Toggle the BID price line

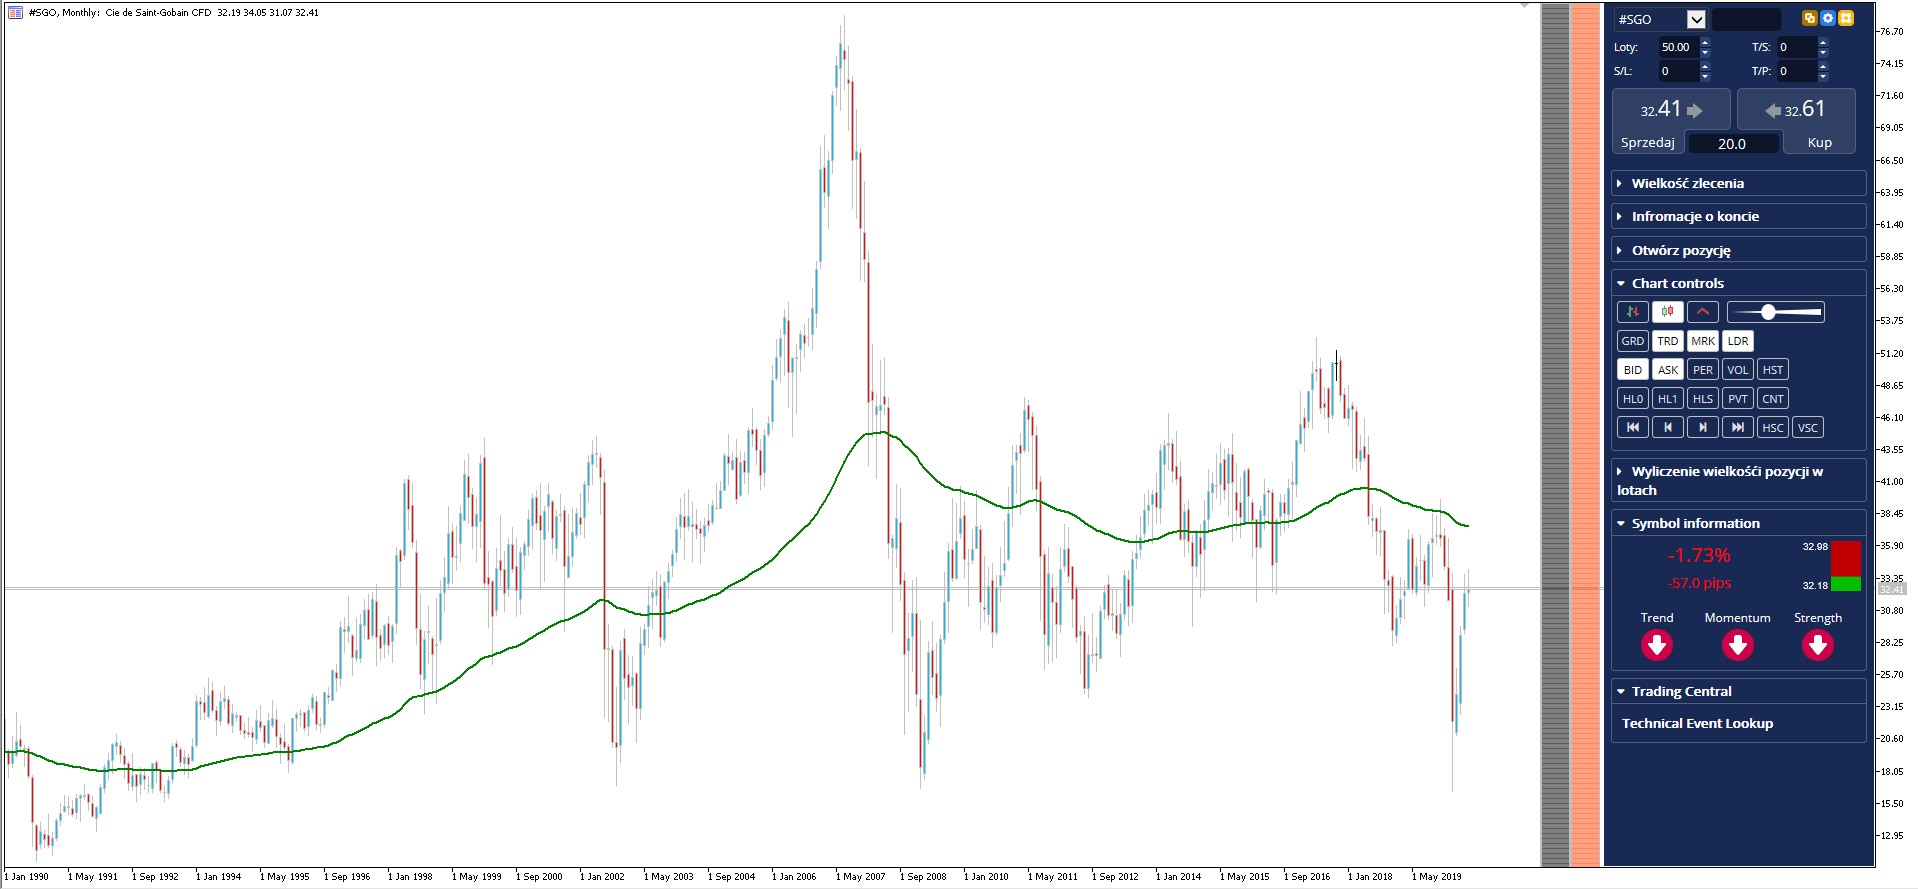tap(1632, 370)
